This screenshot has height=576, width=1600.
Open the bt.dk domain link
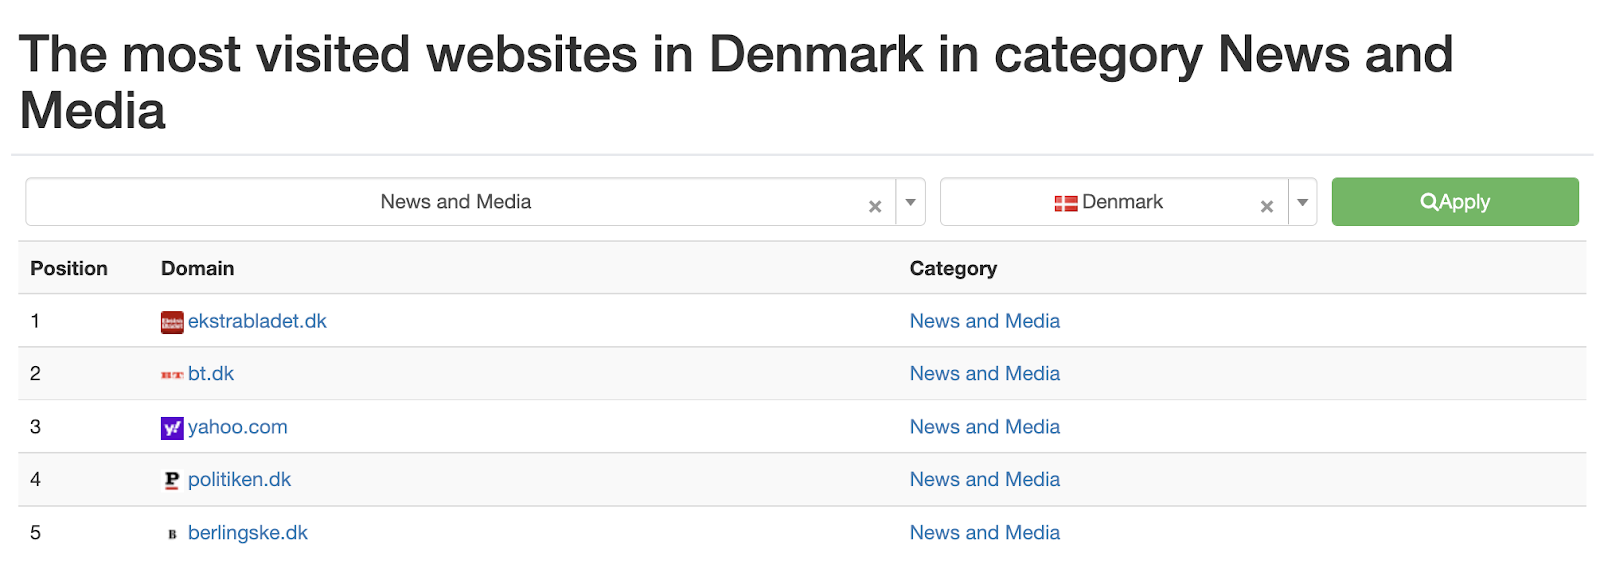pyautogui.click(x=211, y=374)
